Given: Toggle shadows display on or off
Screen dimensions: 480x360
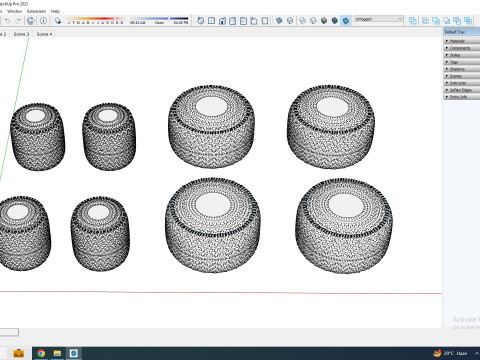Looking at the screenshot, I should coord(58,21).
